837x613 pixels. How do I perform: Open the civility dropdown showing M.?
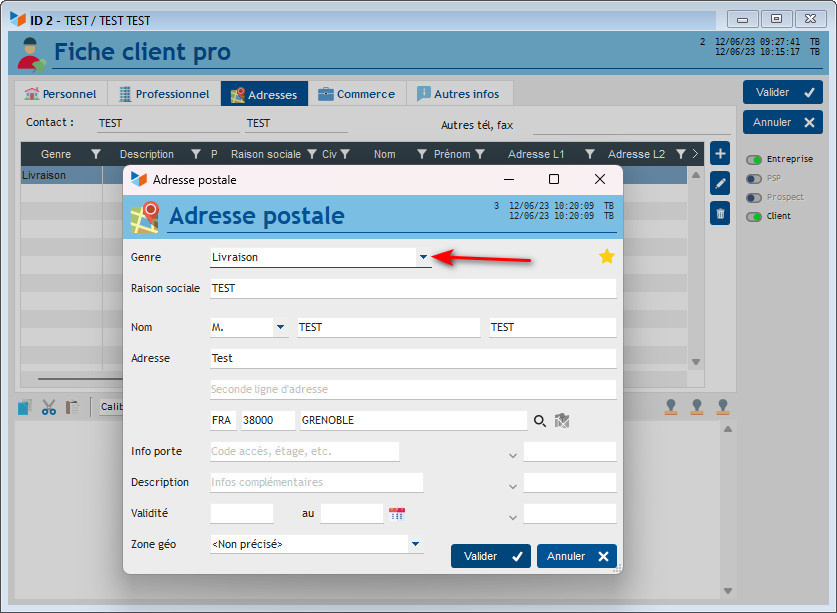click(280, 327)
